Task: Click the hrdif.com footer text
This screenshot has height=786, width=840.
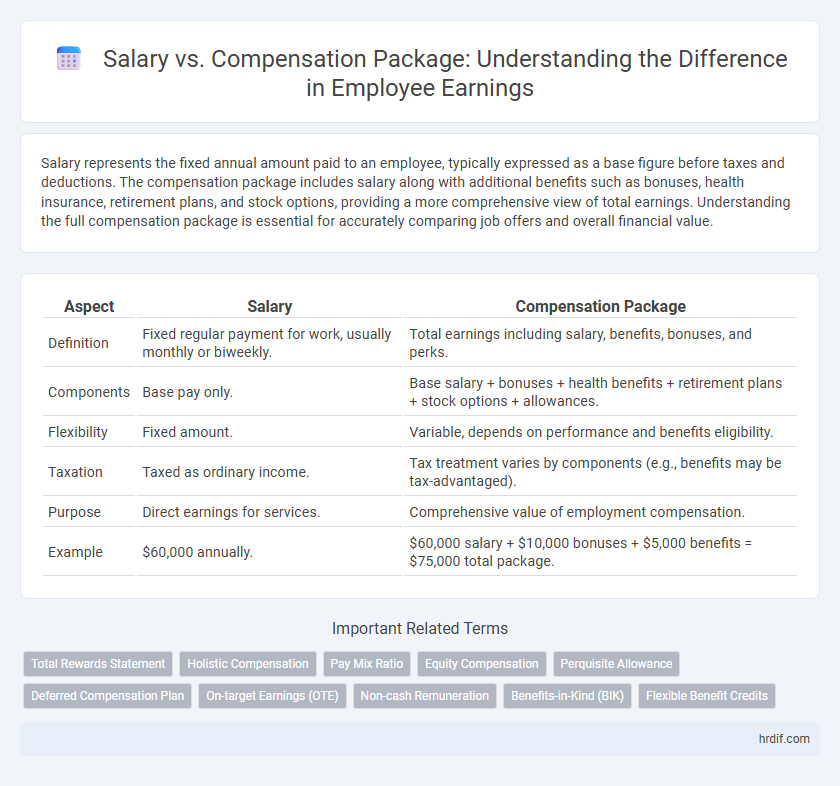Action: tap(784, 739)
